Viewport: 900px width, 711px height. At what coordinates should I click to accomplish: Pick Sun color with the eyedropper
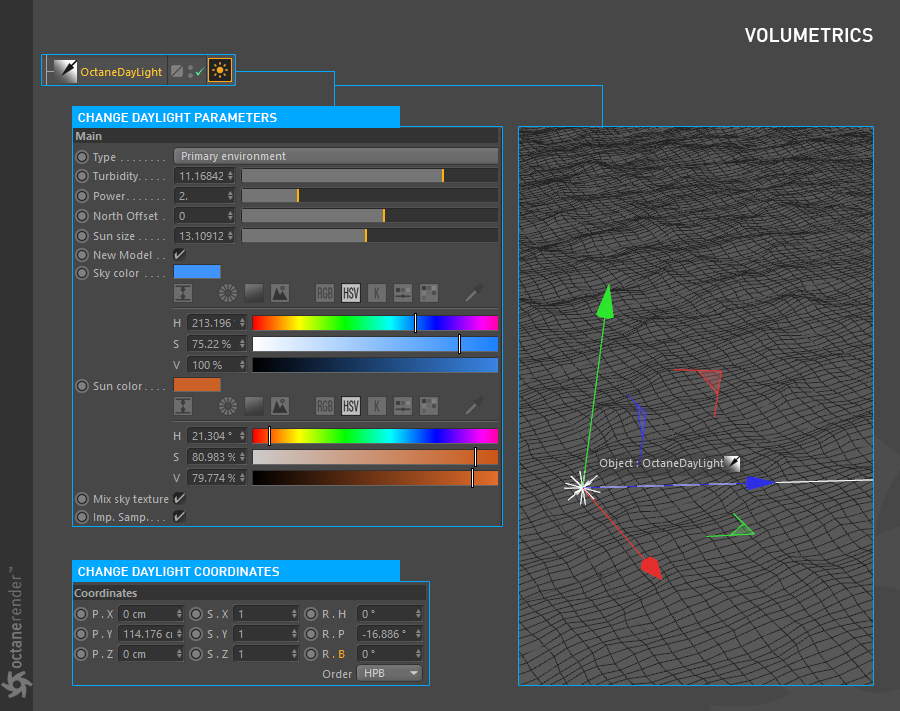click(x=474, y=406)
